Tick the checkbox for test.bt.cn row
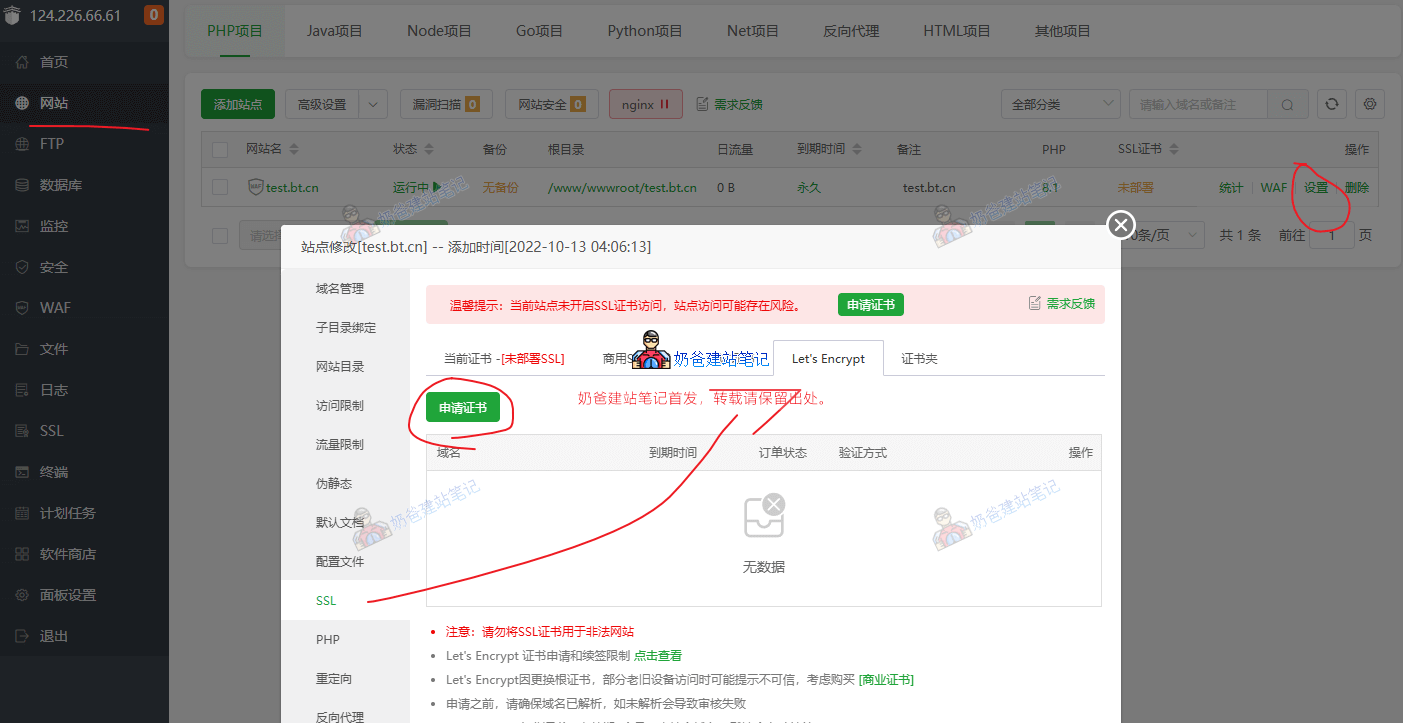Screen dimensions: 1403x723 point(220,187)
